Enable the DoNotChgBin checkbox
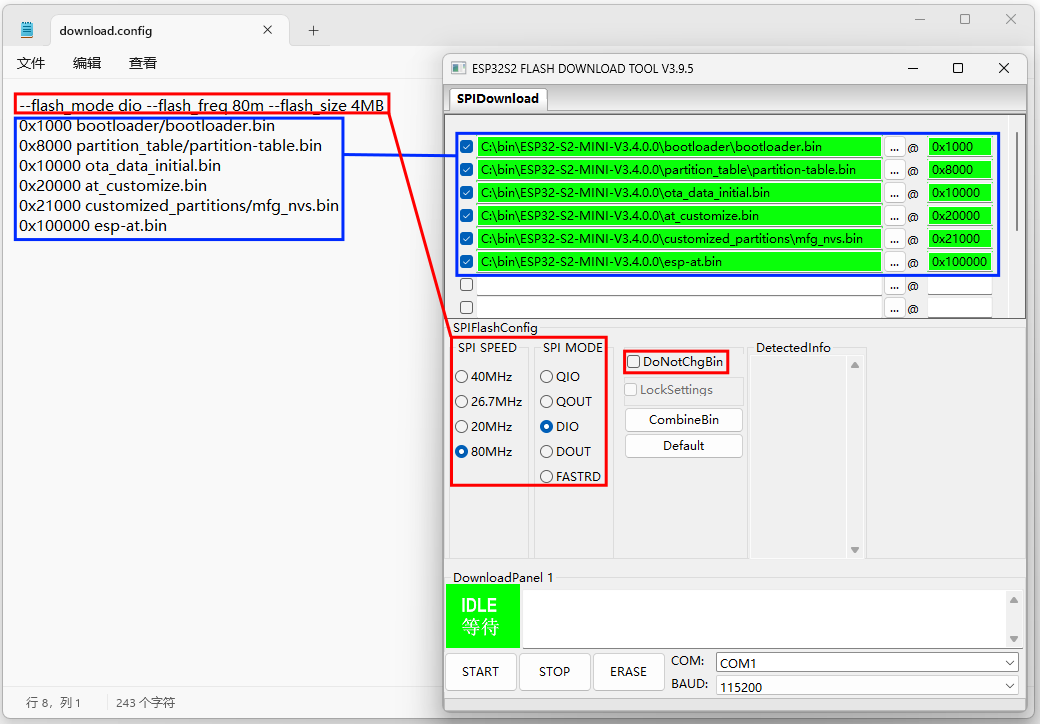Viewport: 1040px width, 724px height. pyautogui.click(x=634, y=362)
